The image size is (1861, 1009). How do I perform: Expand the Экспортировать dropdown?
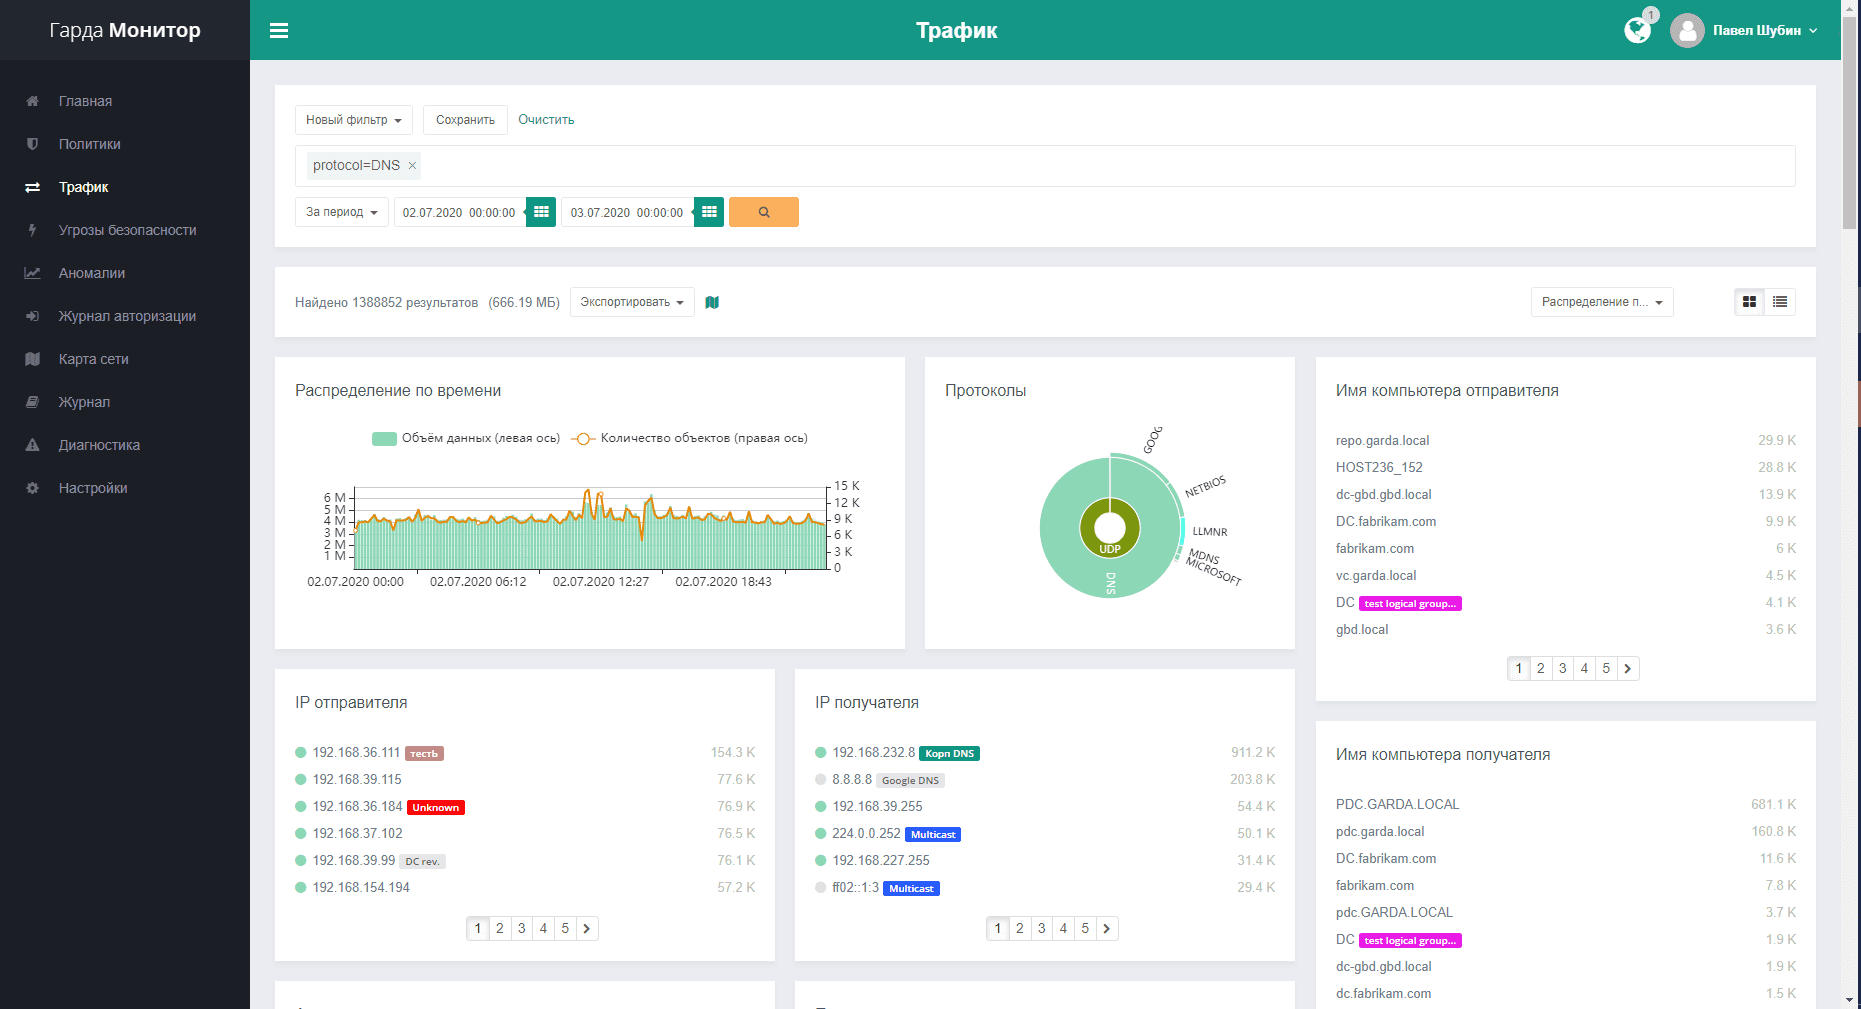pos(632,302)
